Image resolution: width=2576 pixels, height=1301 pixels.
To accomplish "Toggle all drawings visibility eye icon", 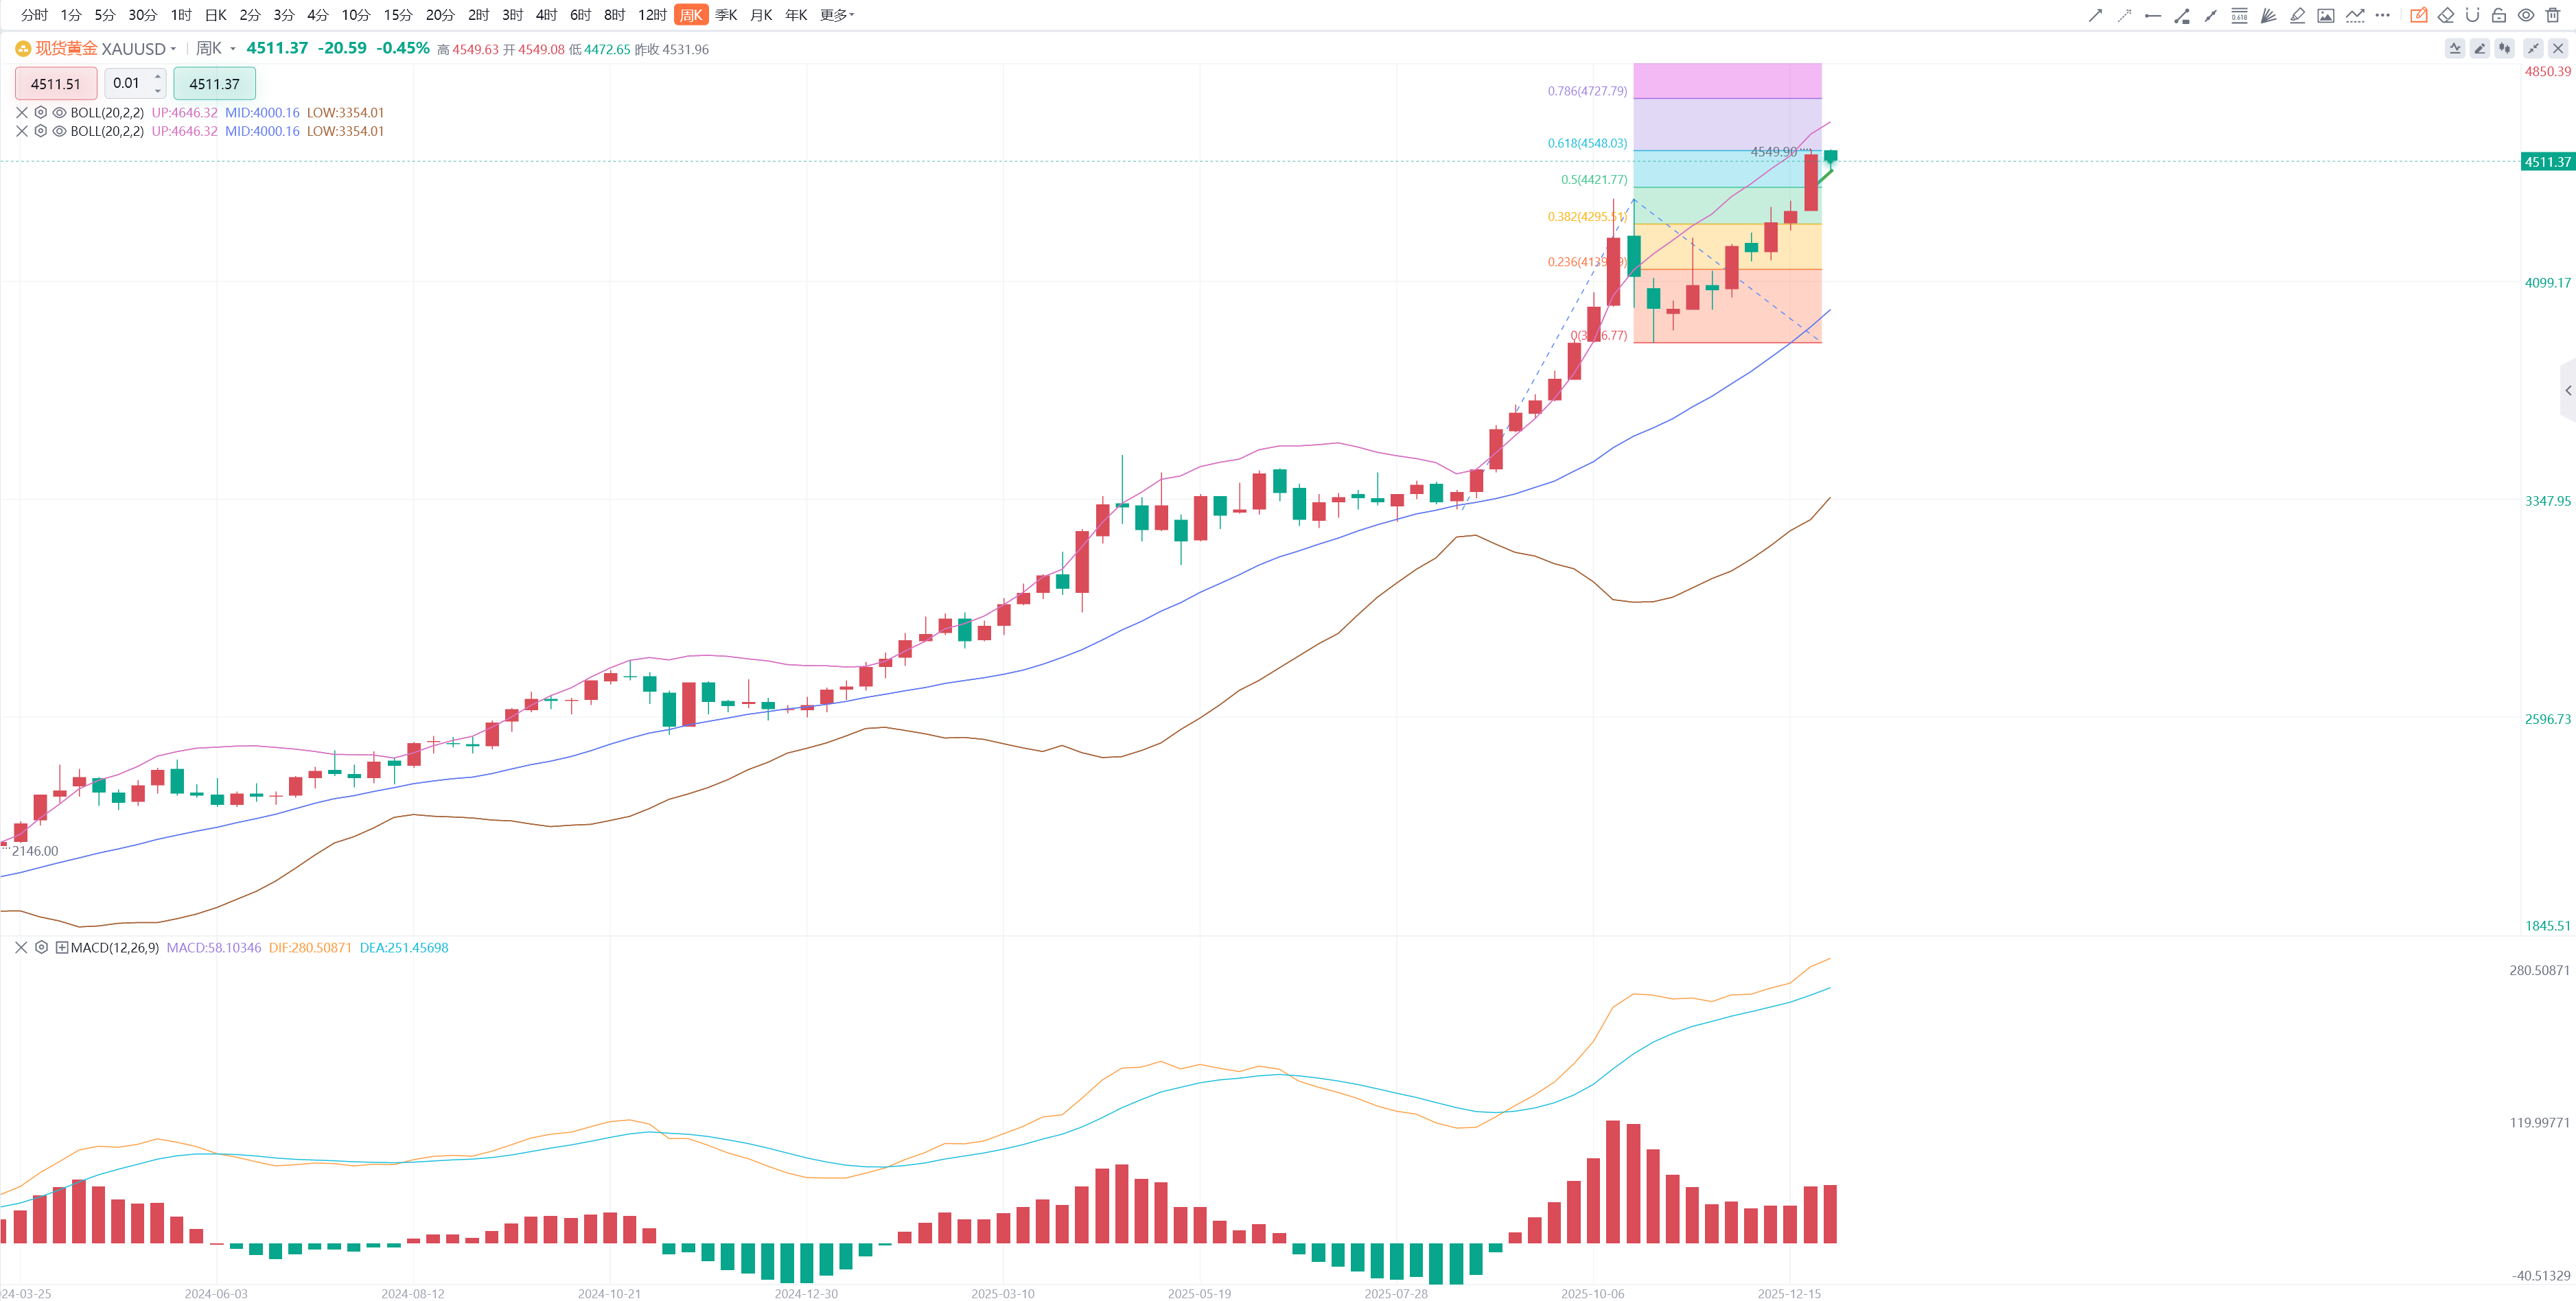I will 2525,15.
